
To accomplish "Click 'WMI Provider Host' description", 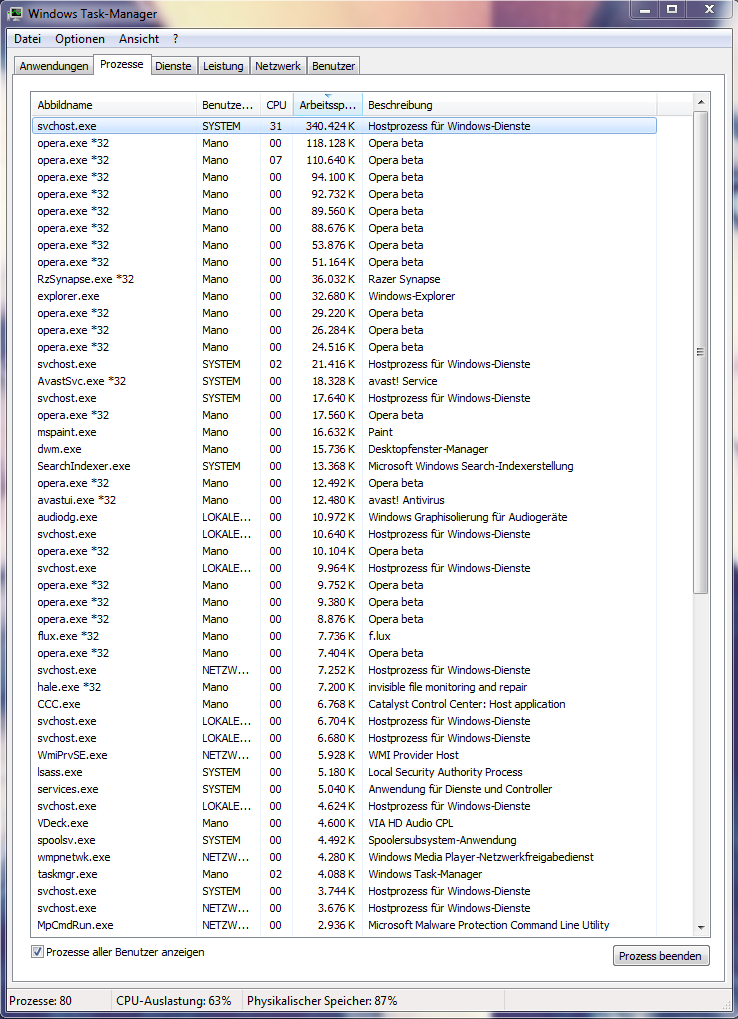I will [x=413, y=755].
